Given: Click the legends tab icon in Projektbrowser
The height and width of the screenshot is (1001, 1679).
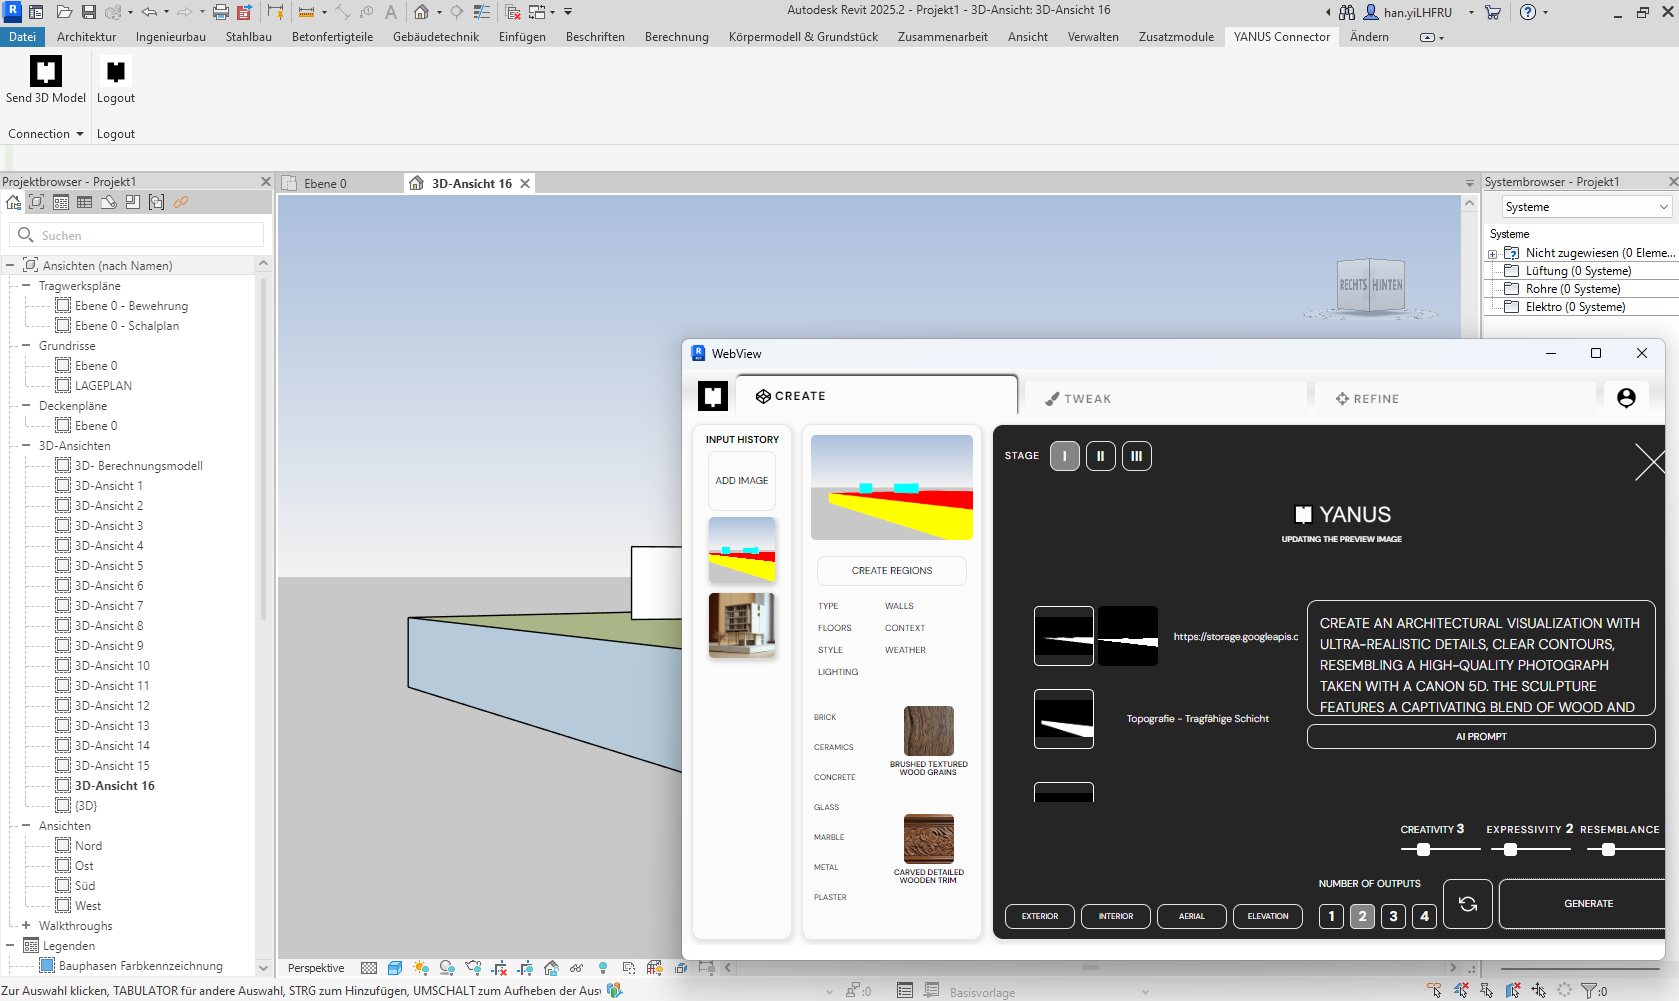Looking at the screenshot, I should click(60, 202).
